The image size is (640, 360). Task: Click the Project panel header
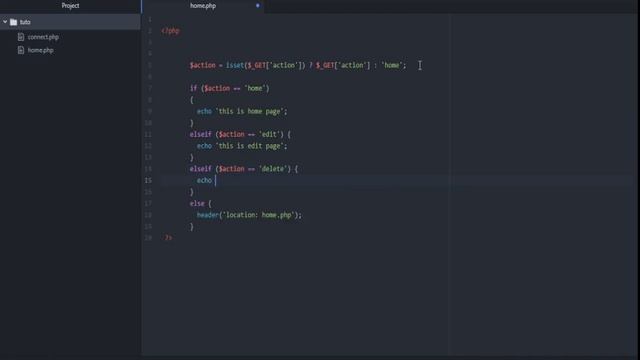(x=70, y=6)
